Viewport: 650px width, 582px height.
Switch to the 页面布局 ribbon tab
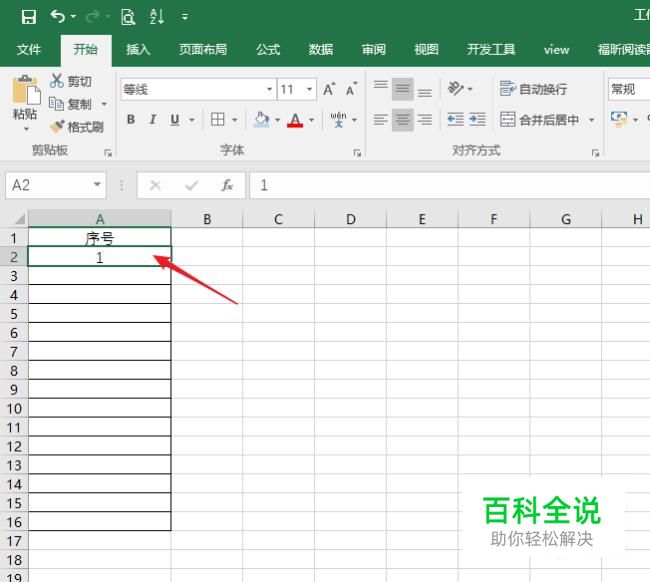[x=203, y=50]
